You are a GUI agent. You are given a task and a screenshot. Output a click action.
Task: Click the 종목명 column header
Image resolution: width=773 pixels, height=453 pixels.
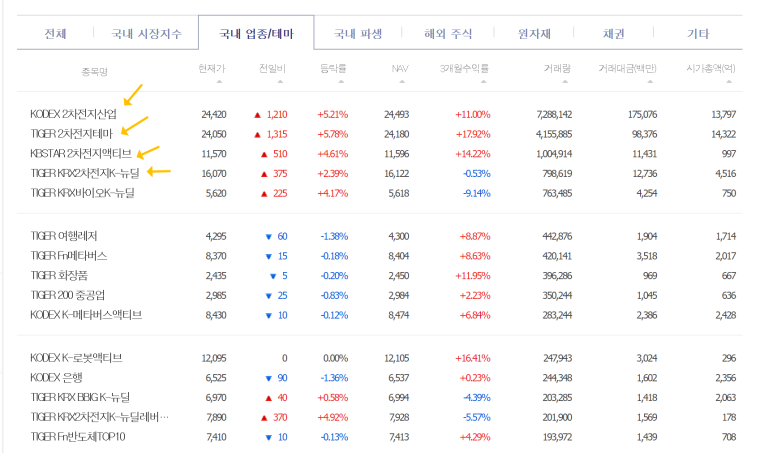pyautogui.click(x=94, y=72)
